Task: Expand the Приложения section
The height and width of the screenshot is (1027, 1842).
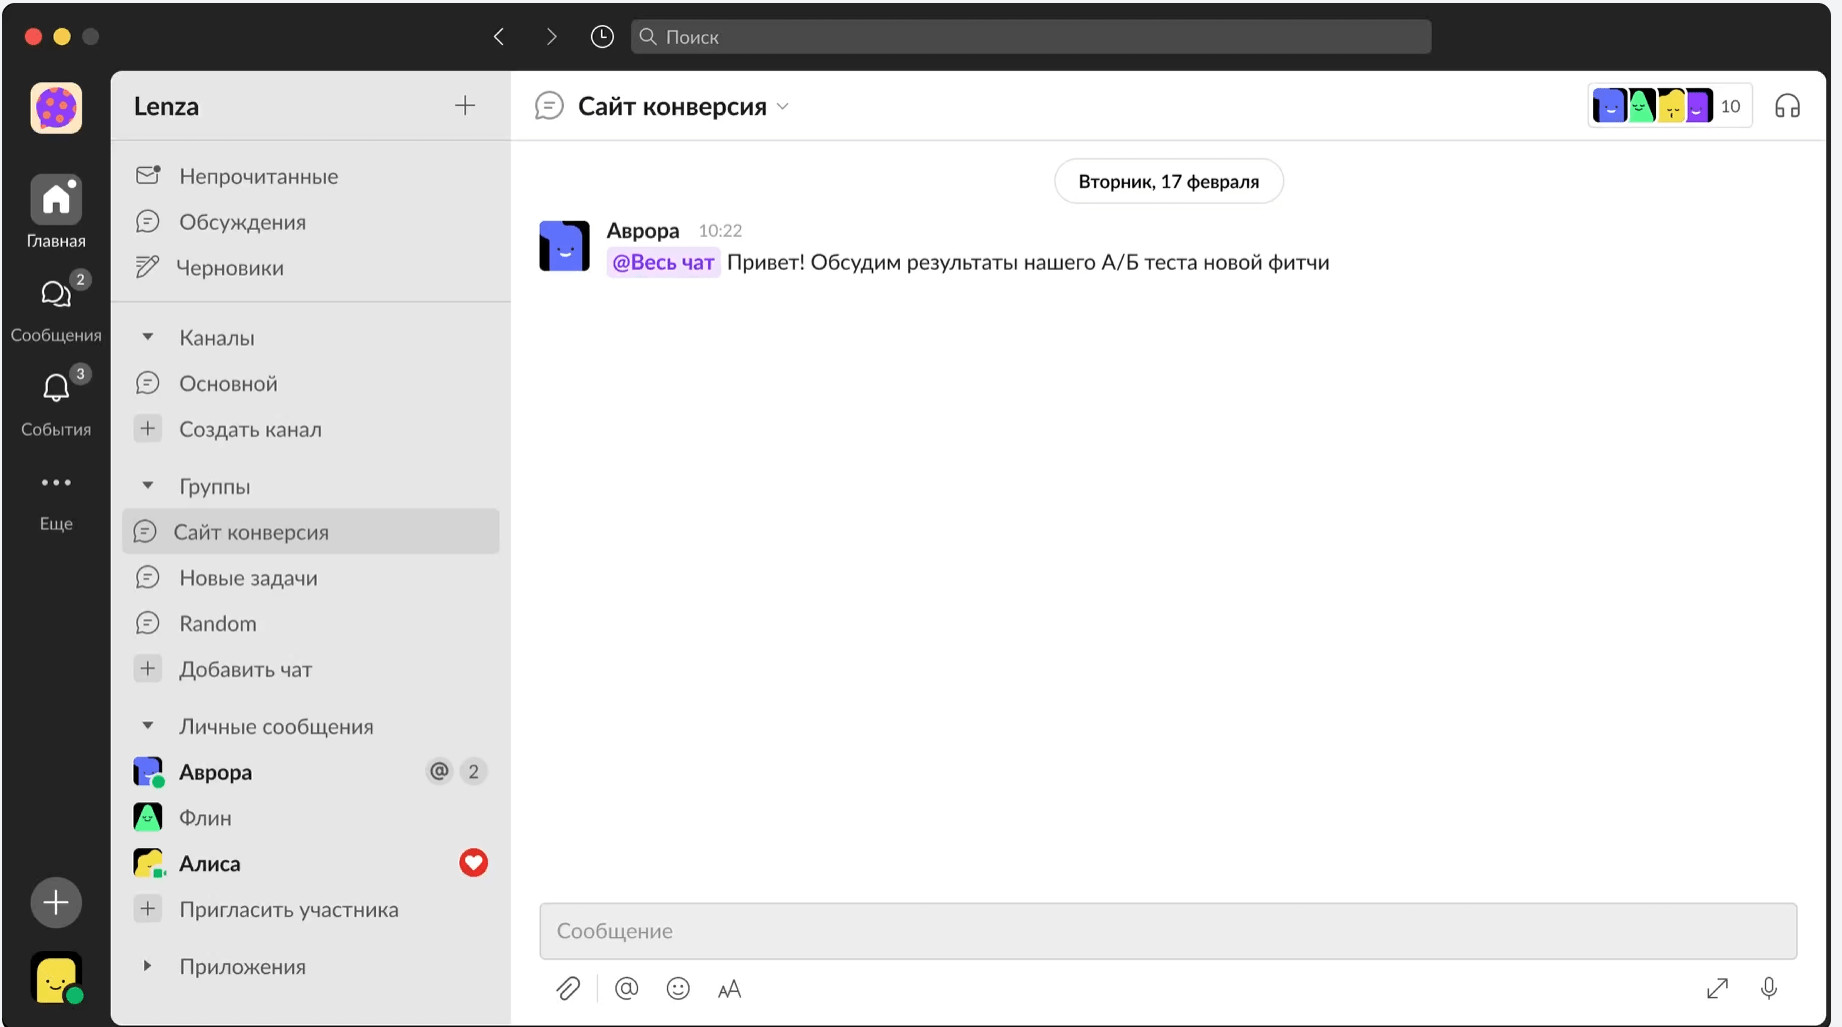Action: click(148, 966)
